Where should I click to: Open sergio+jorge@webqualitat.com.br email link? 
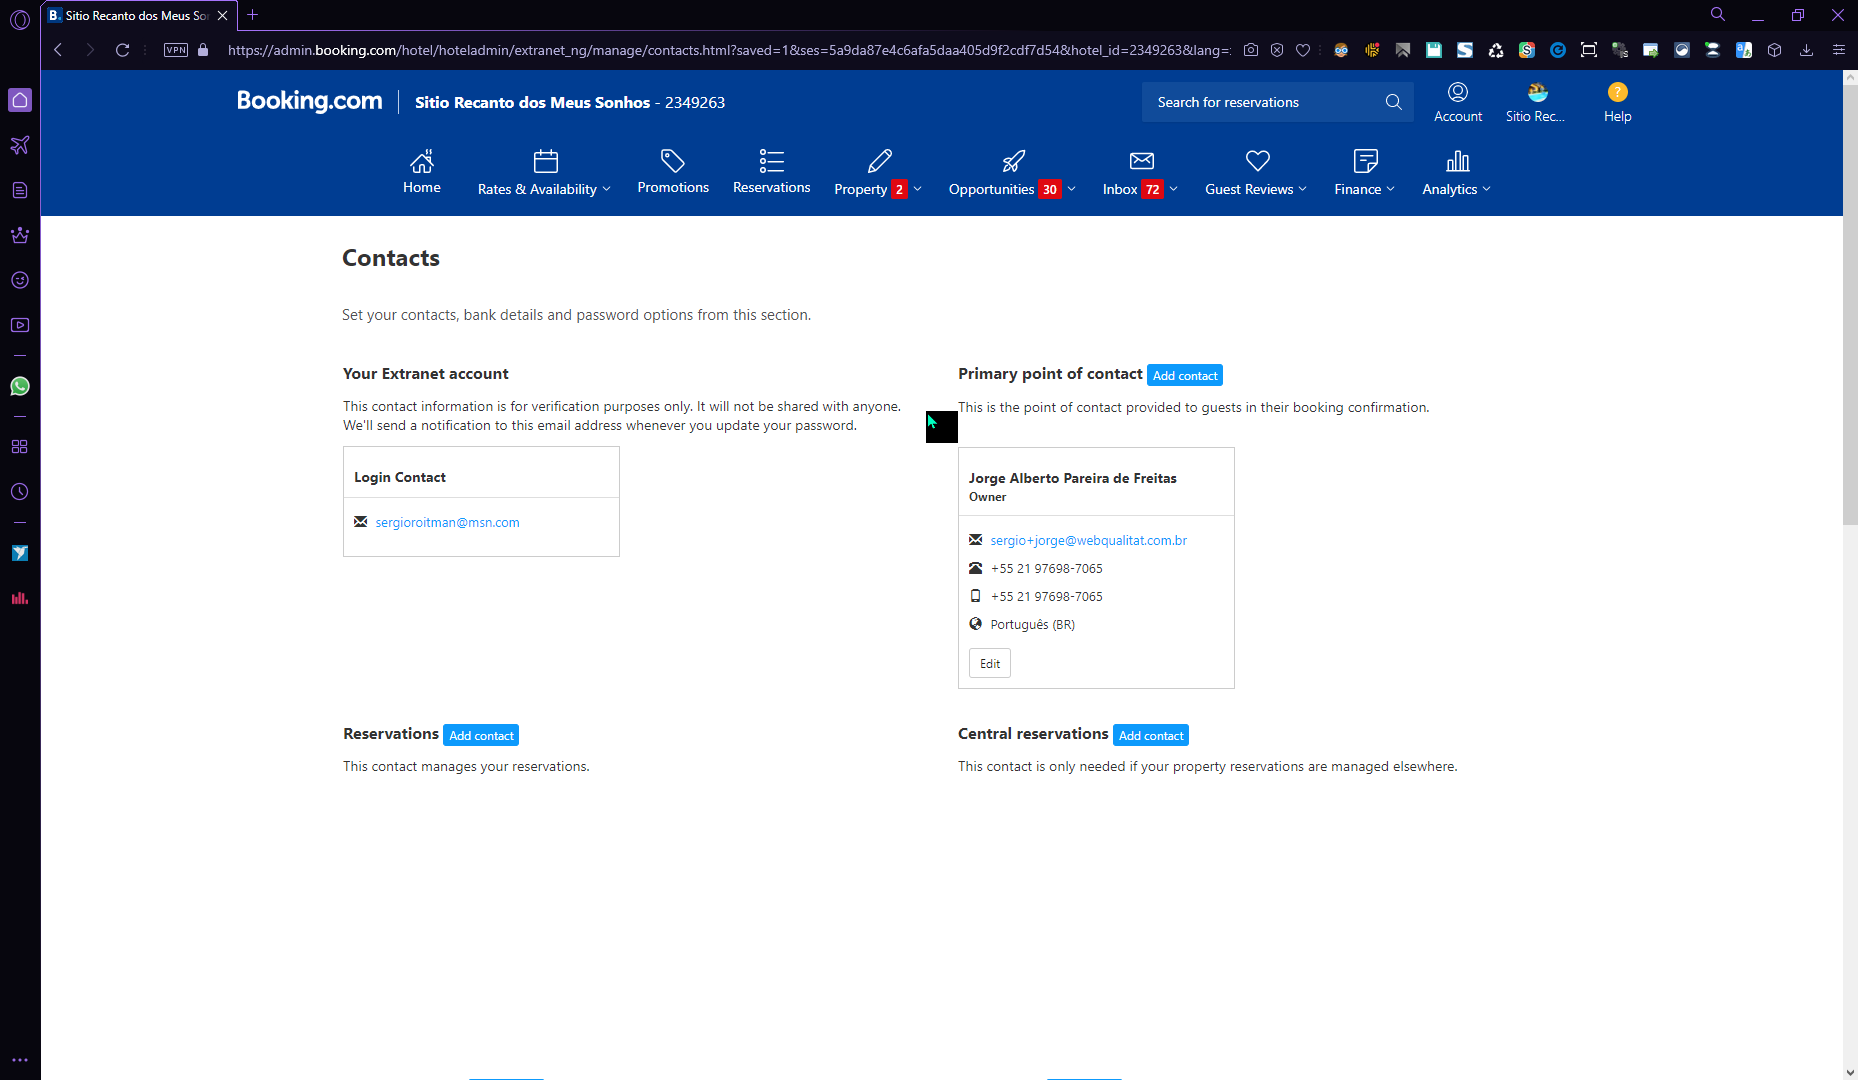(x=1089, y=540)
